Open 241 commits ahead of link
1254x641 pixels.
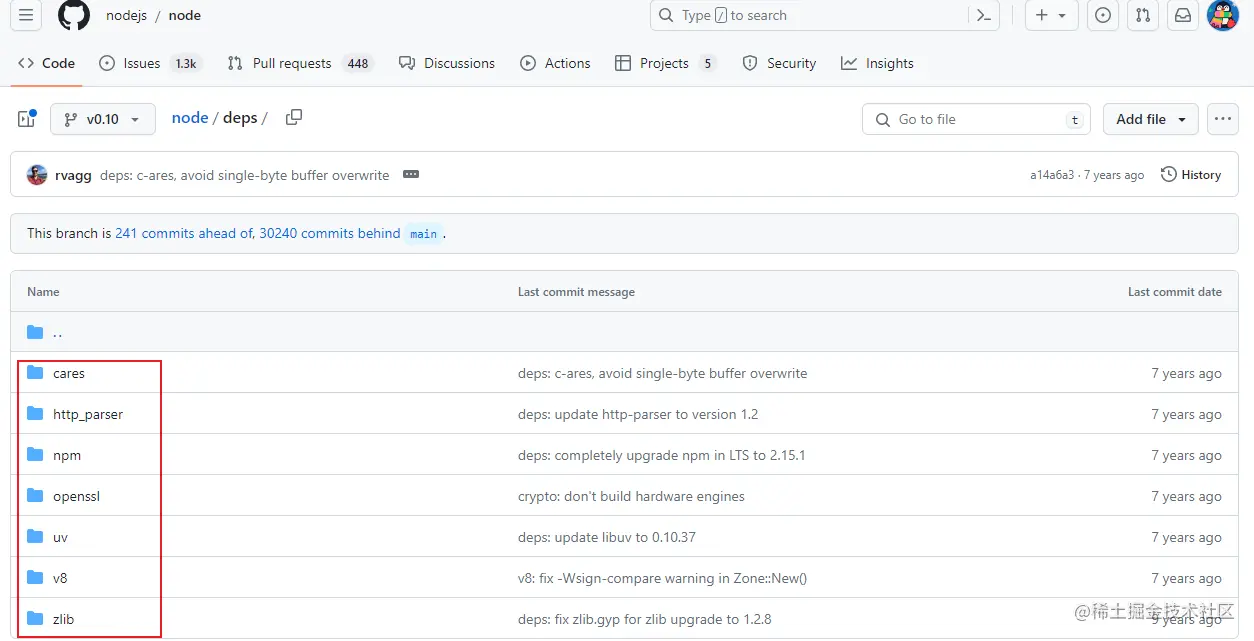pyautogui.click(x=184, y=233)
